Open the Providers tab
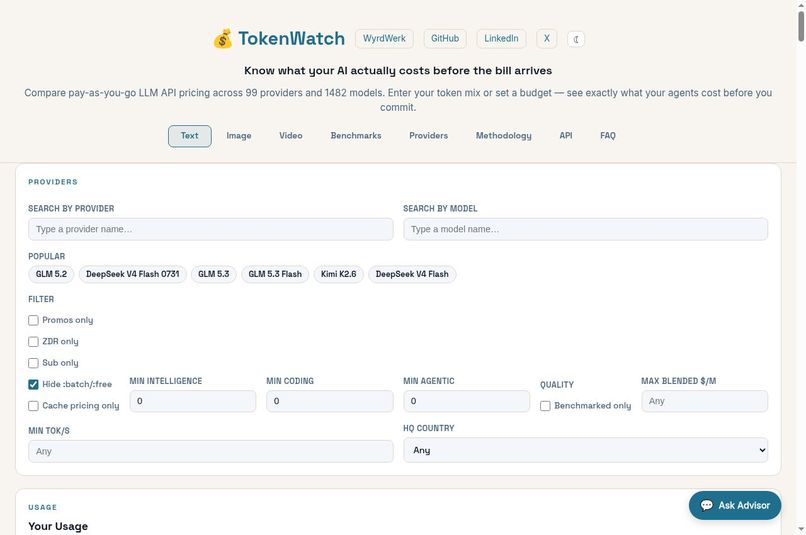Screen dimensions: 806x535 point(429,136)
